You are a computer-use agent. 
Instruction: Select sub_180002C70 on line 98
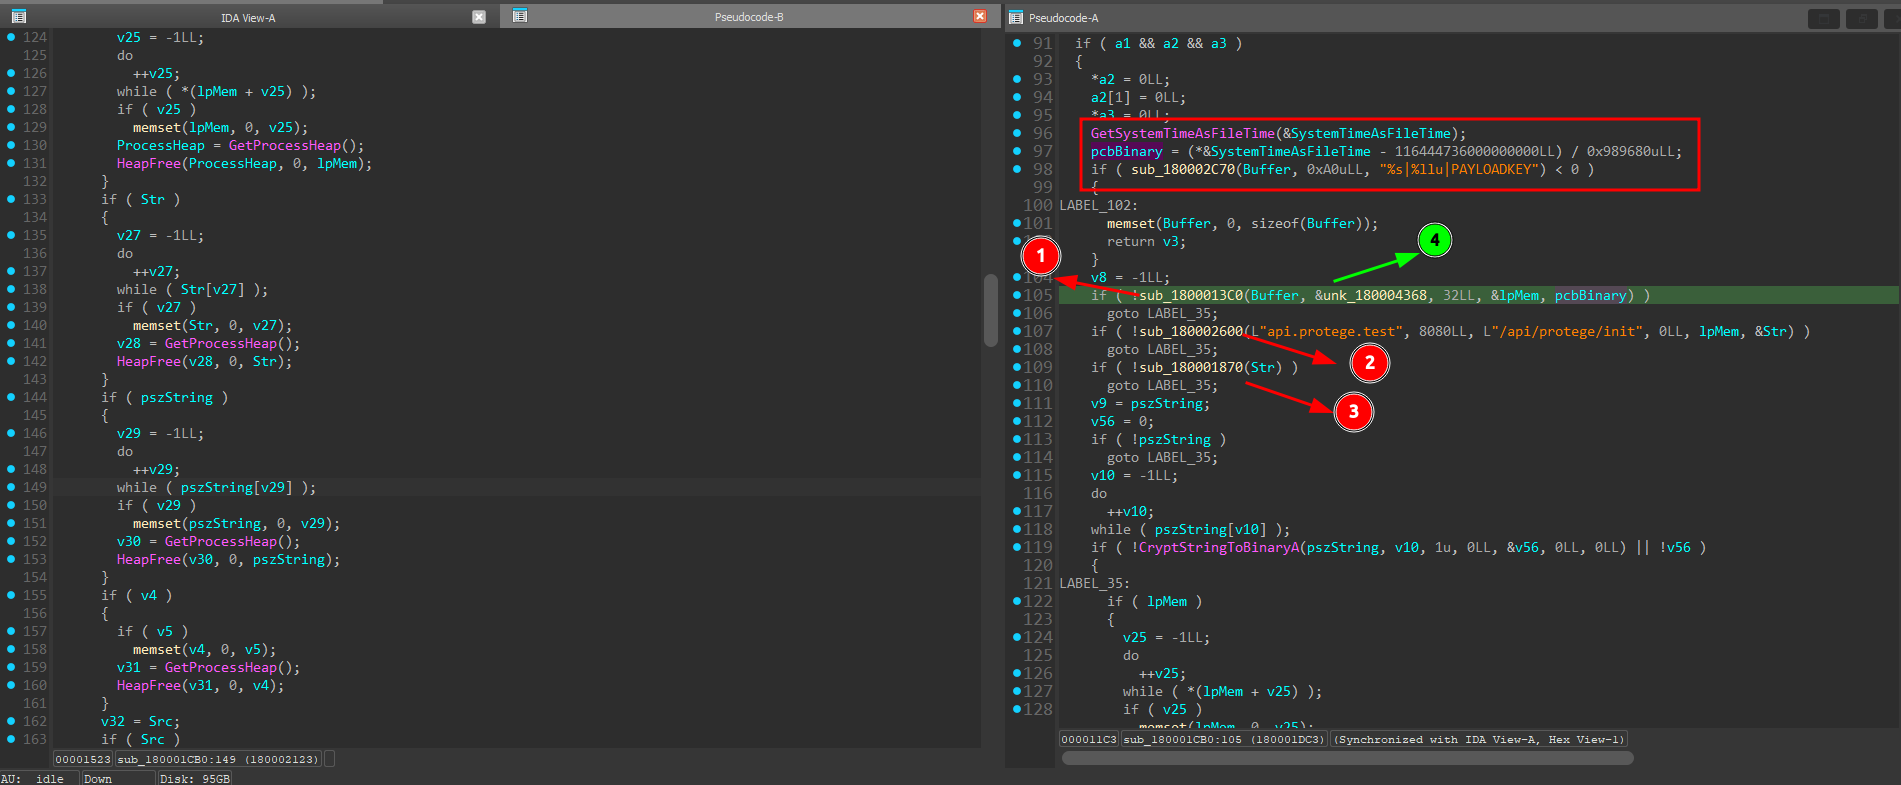[x=1183, y=169]
